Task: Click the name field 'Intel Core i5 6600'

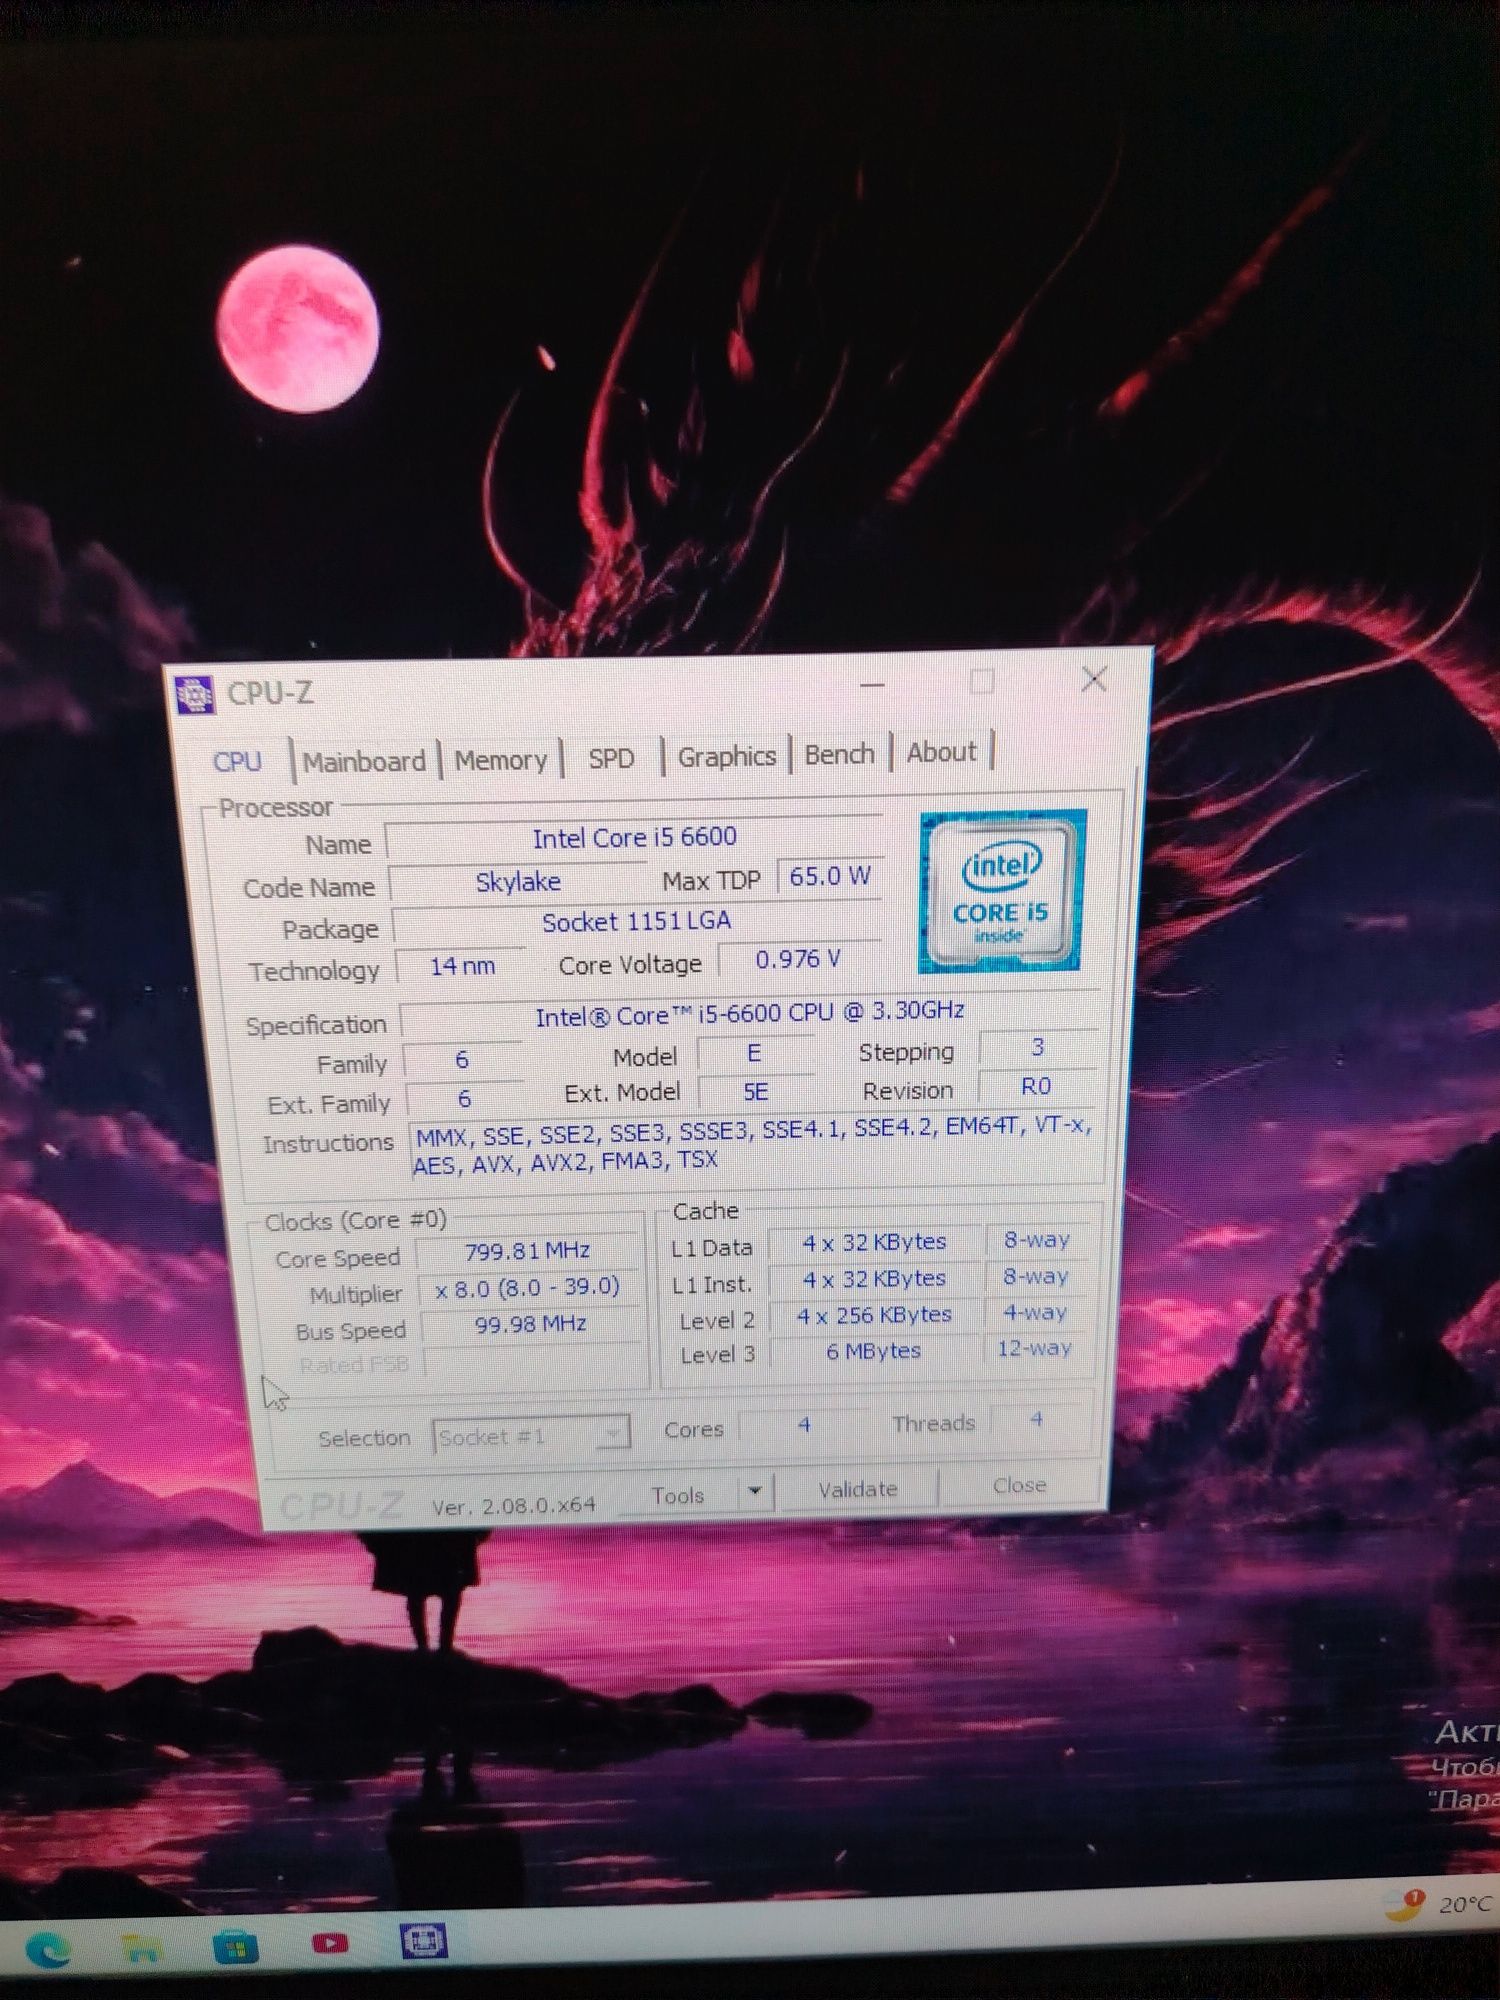Action: click(x=634, y=837)
